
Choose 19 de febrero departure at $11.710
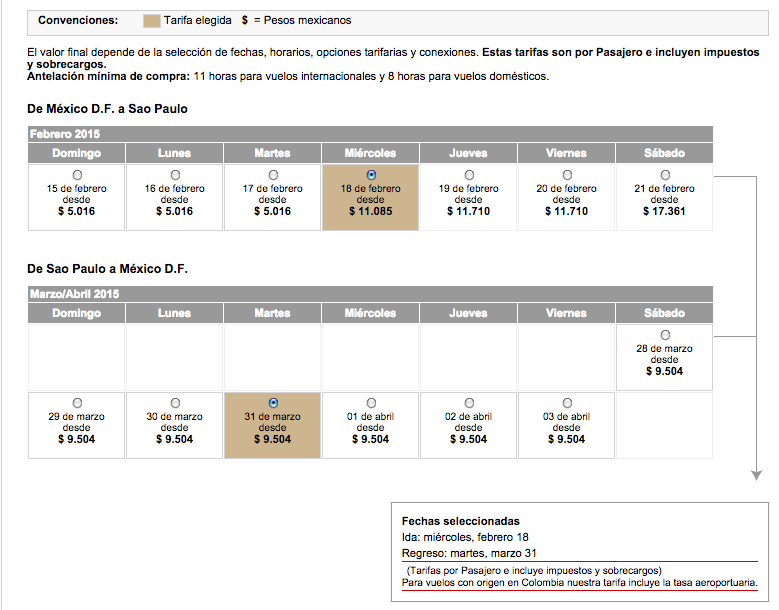pos(469,175)
